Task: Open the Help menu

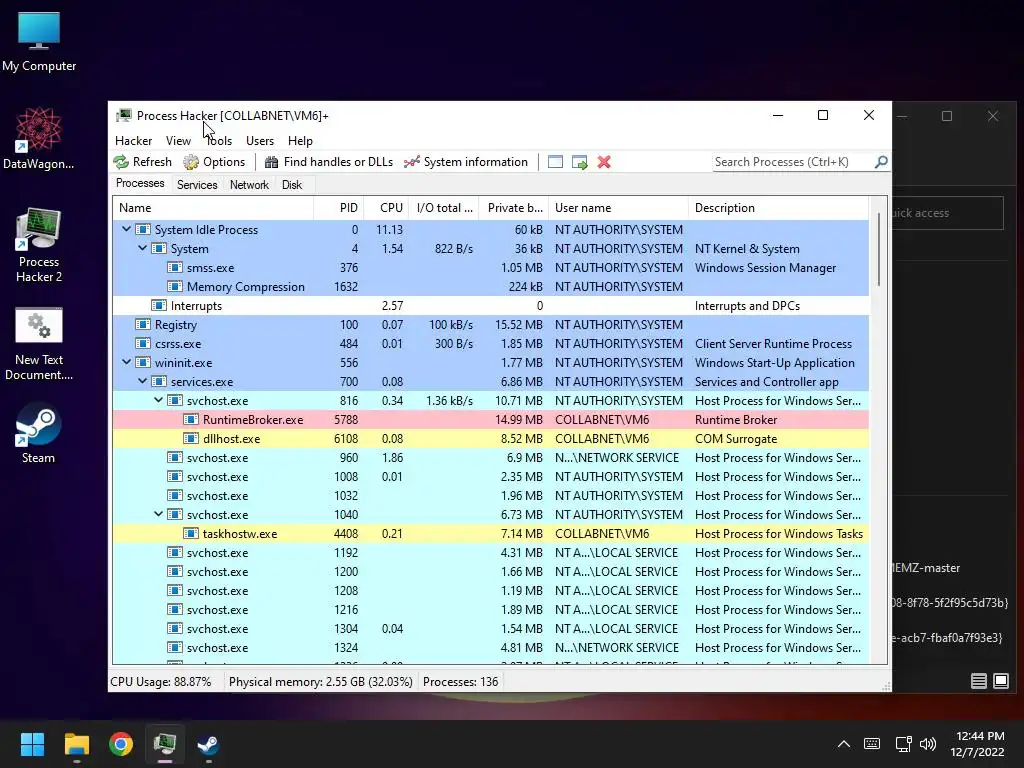Action: pos(300,140)
